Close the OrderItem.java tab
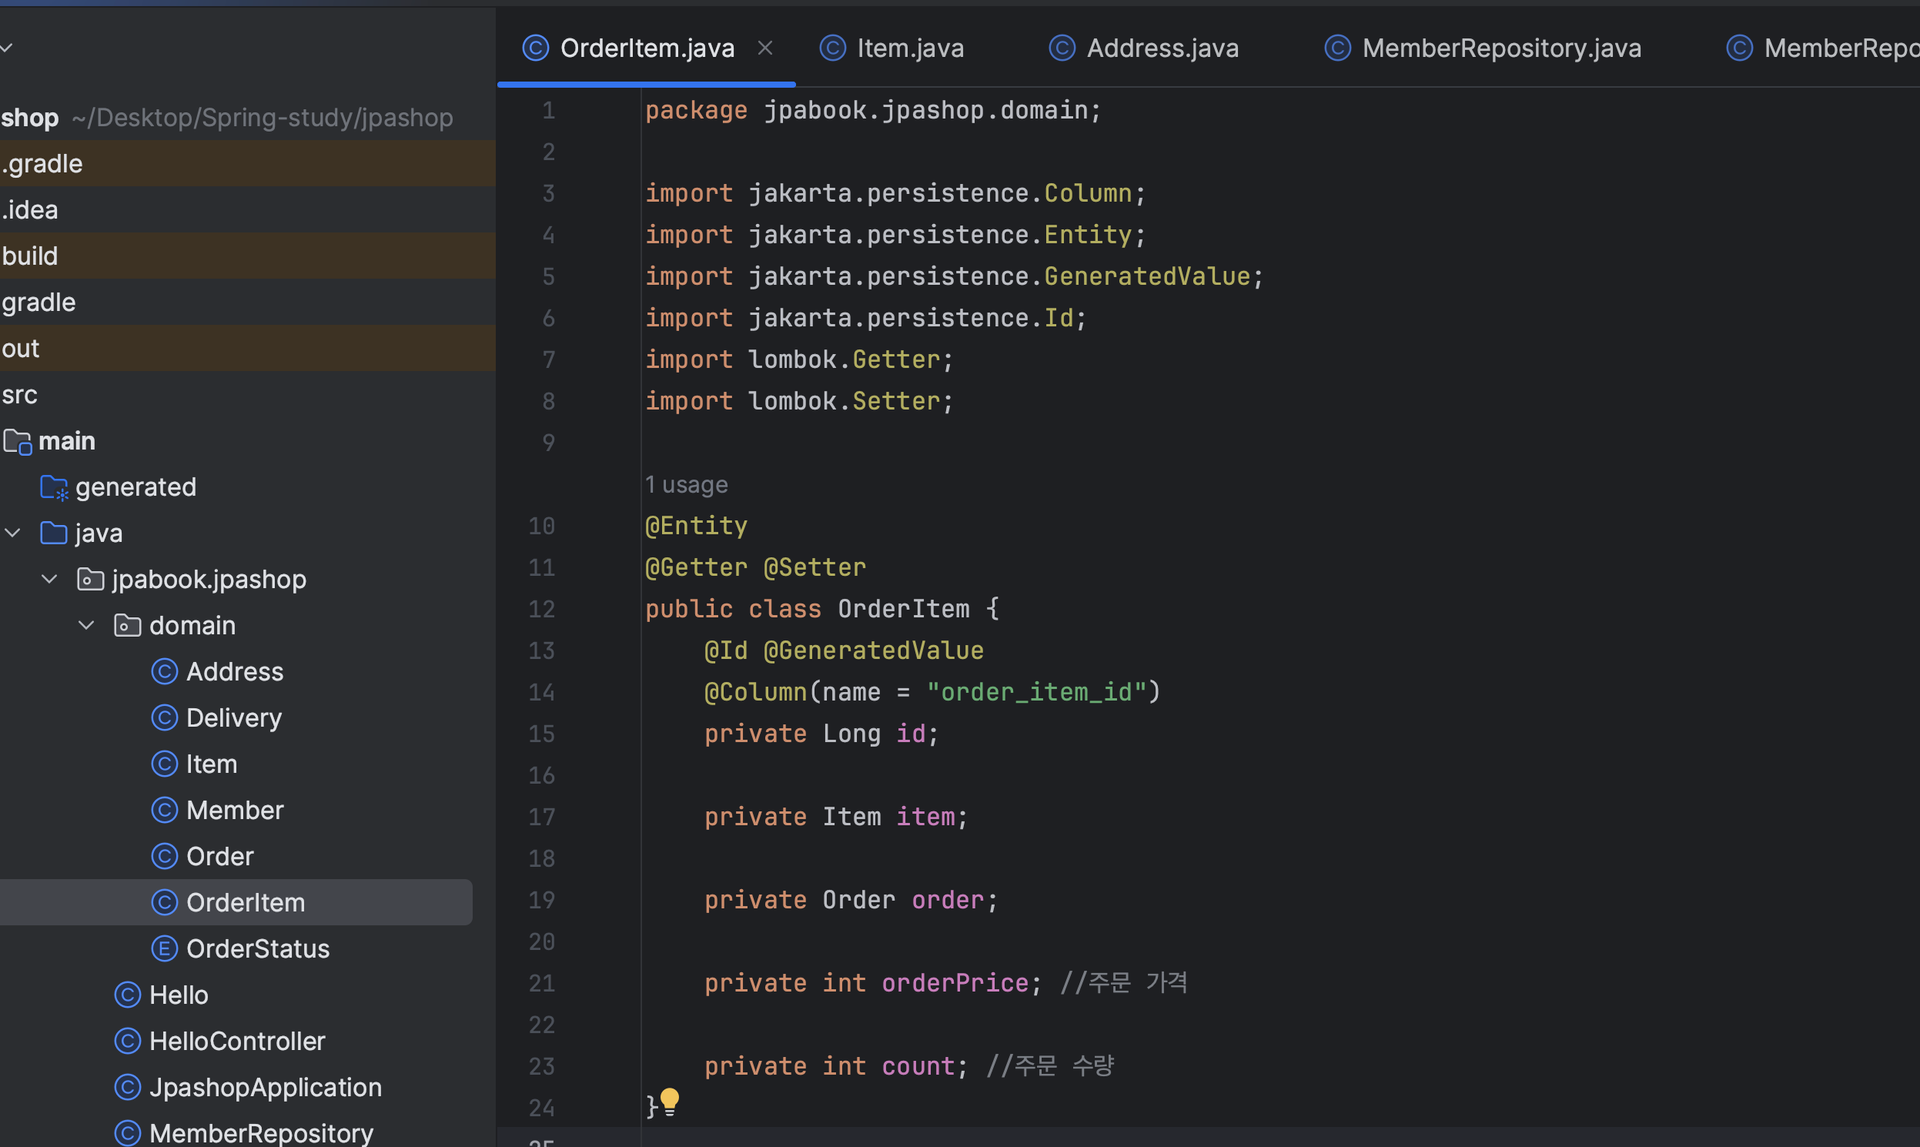The image size is (1920, 1147). point(765,48)
